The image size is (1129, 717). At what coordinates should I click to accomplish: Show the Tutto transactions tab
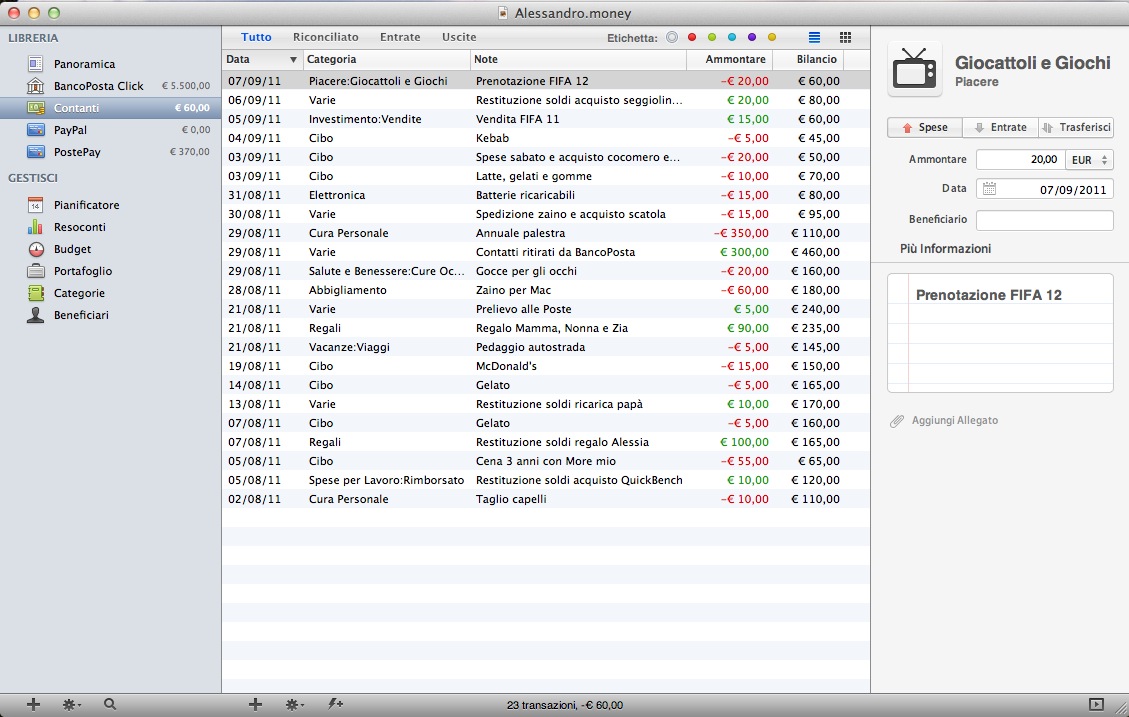click(256, 37)
